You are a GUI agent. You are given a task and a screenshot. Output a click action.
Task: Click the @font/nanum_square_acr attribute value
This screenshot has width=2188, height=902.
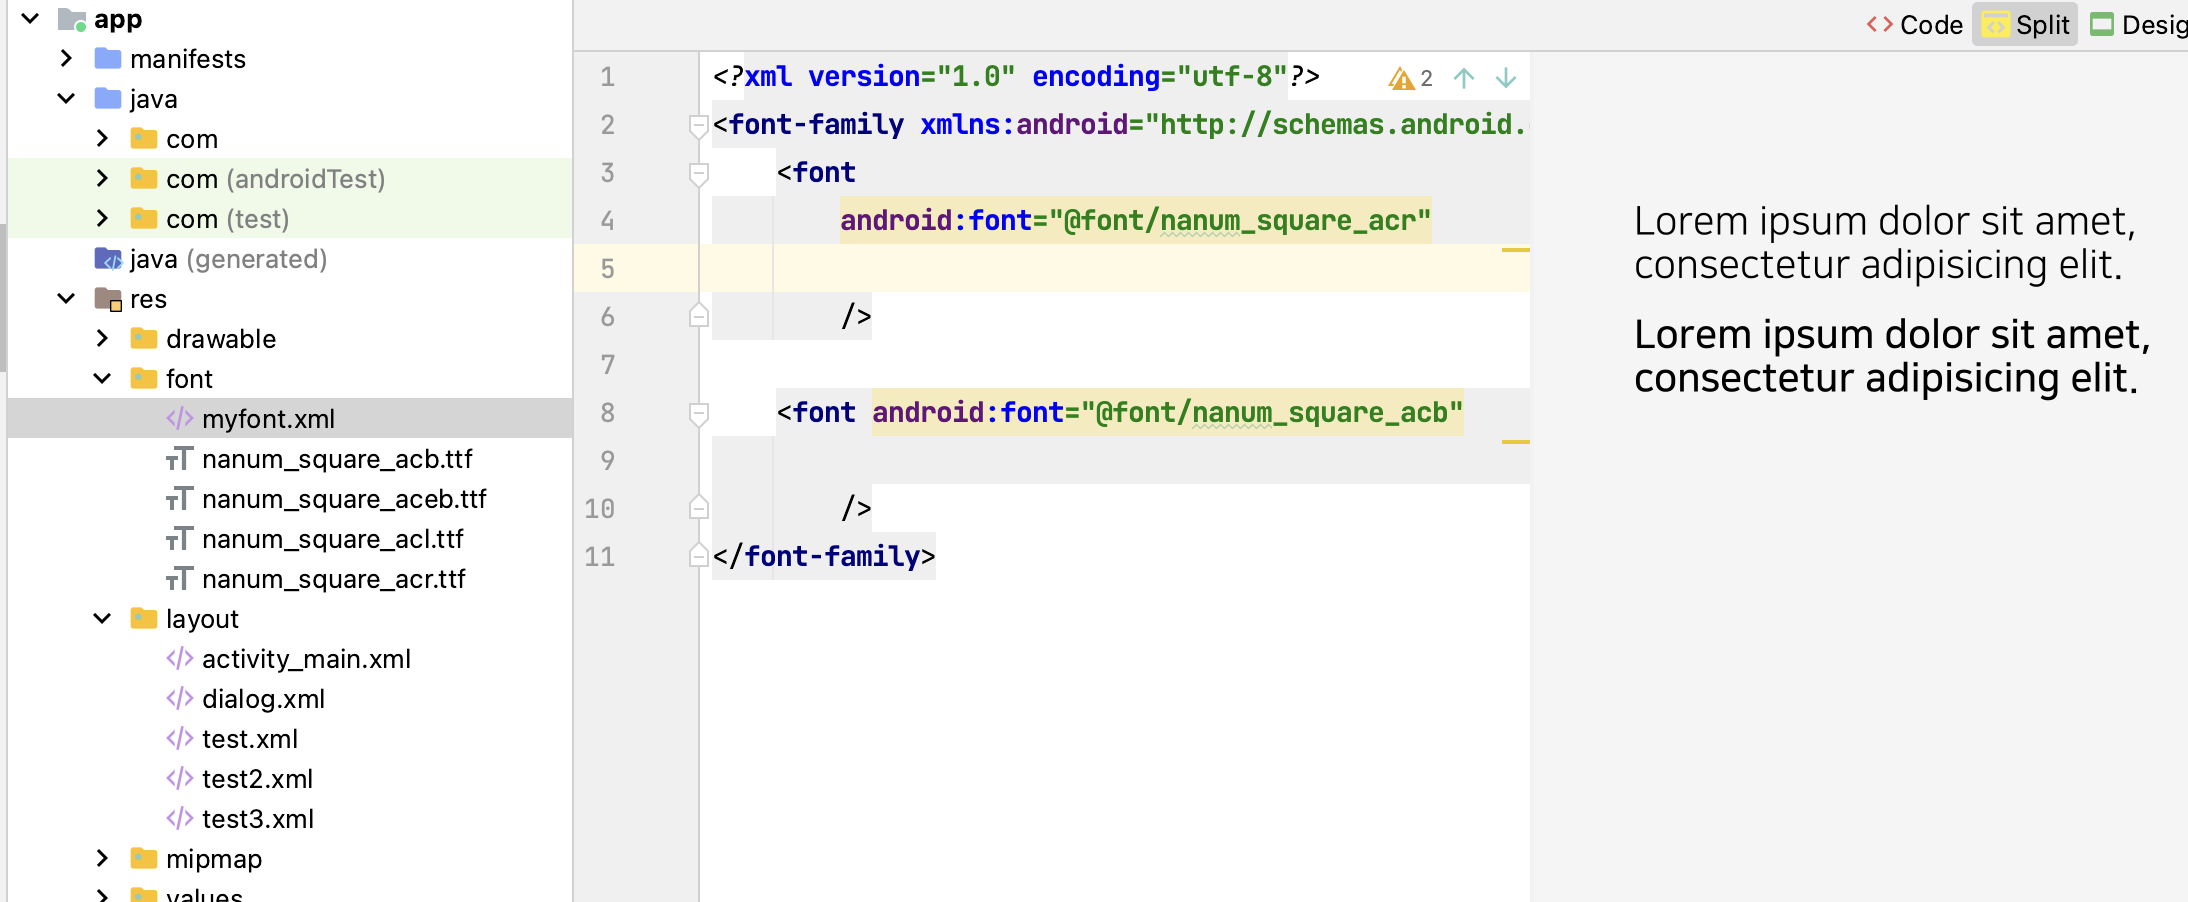coord(1240,220)
